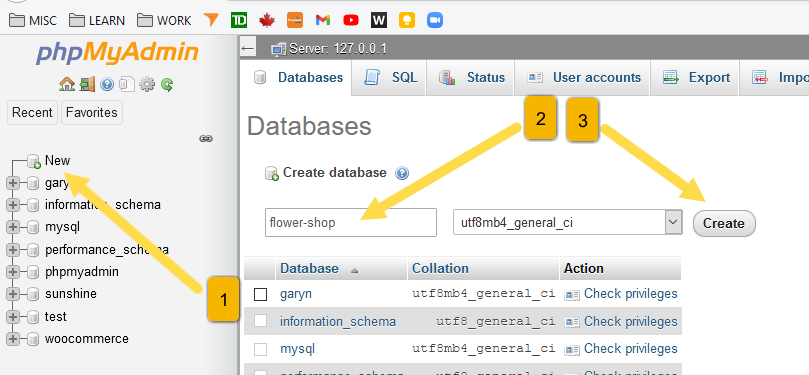Select woocommerce database in sidebar tree
Viewport: 809px width, 375px height.
[87, 339]
